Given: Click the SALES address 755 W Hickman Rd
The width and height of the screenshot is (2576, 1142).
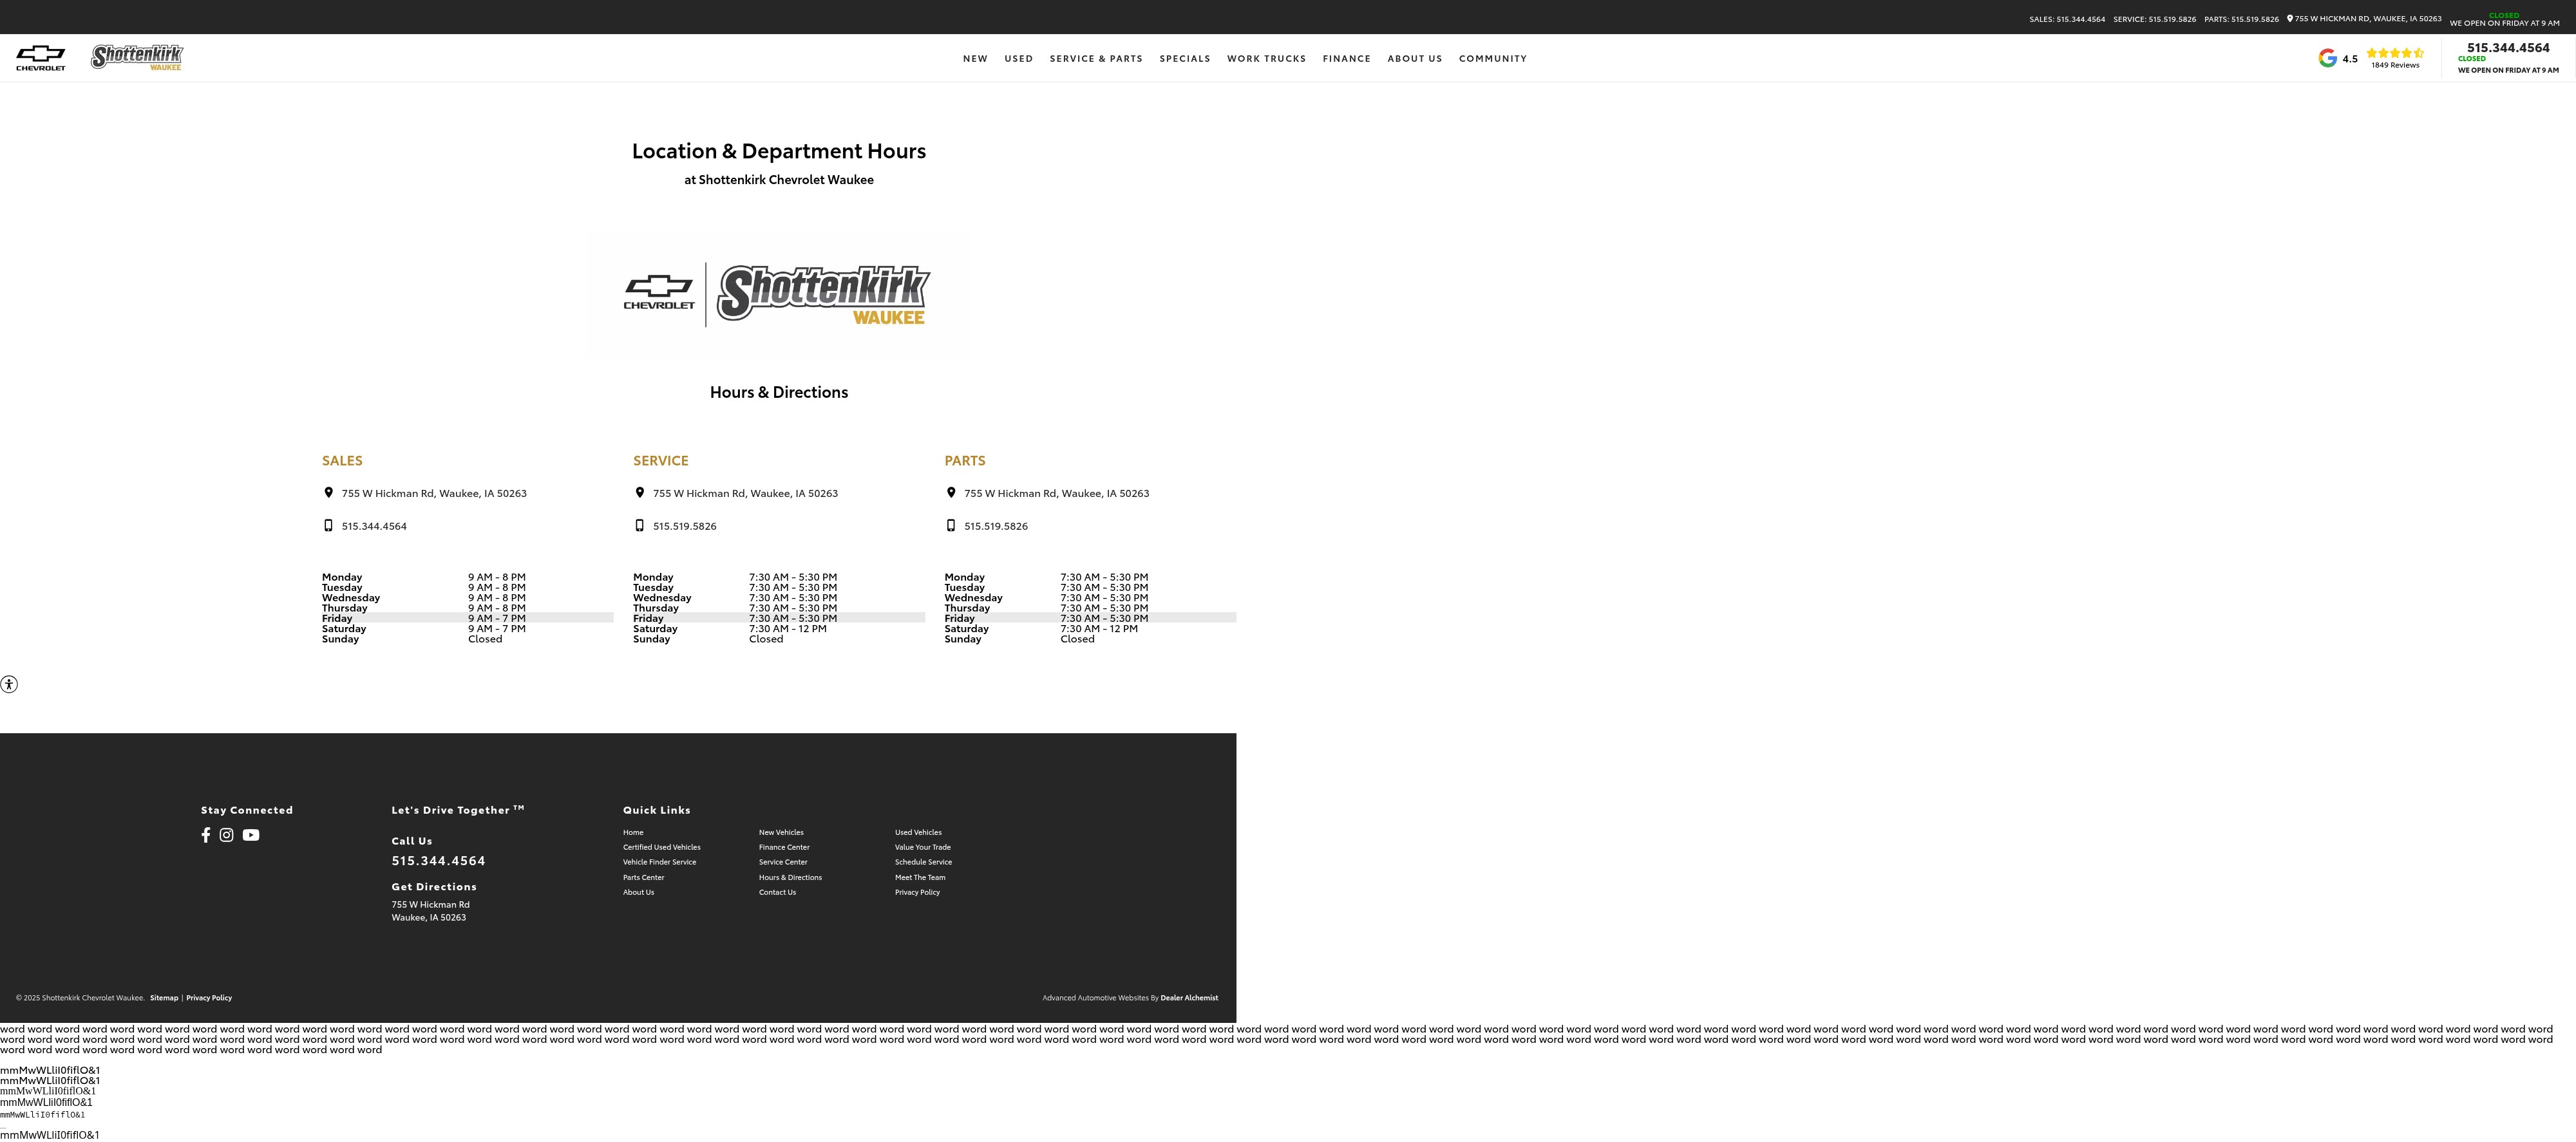Looking at the screenshot, I should click(x=434, y=493).
